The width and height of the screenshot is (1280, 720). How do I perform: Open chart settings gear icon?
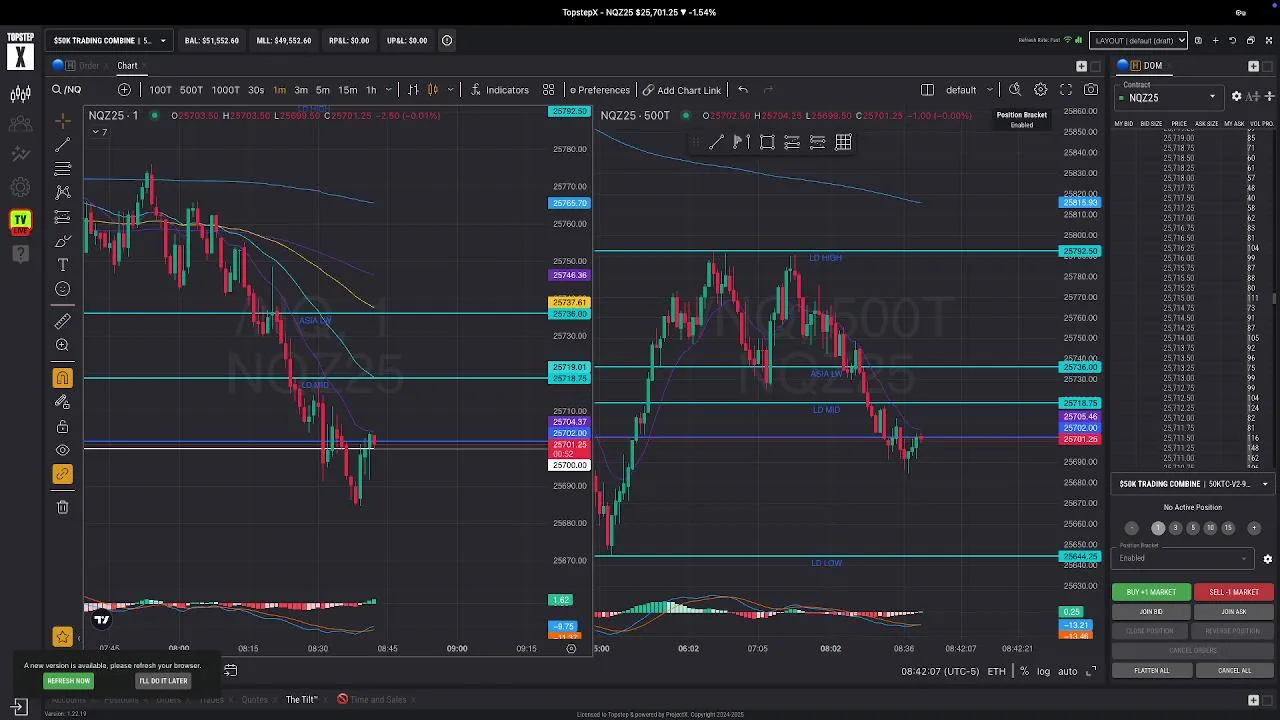pyautogui.click(x=1040, y=90)
